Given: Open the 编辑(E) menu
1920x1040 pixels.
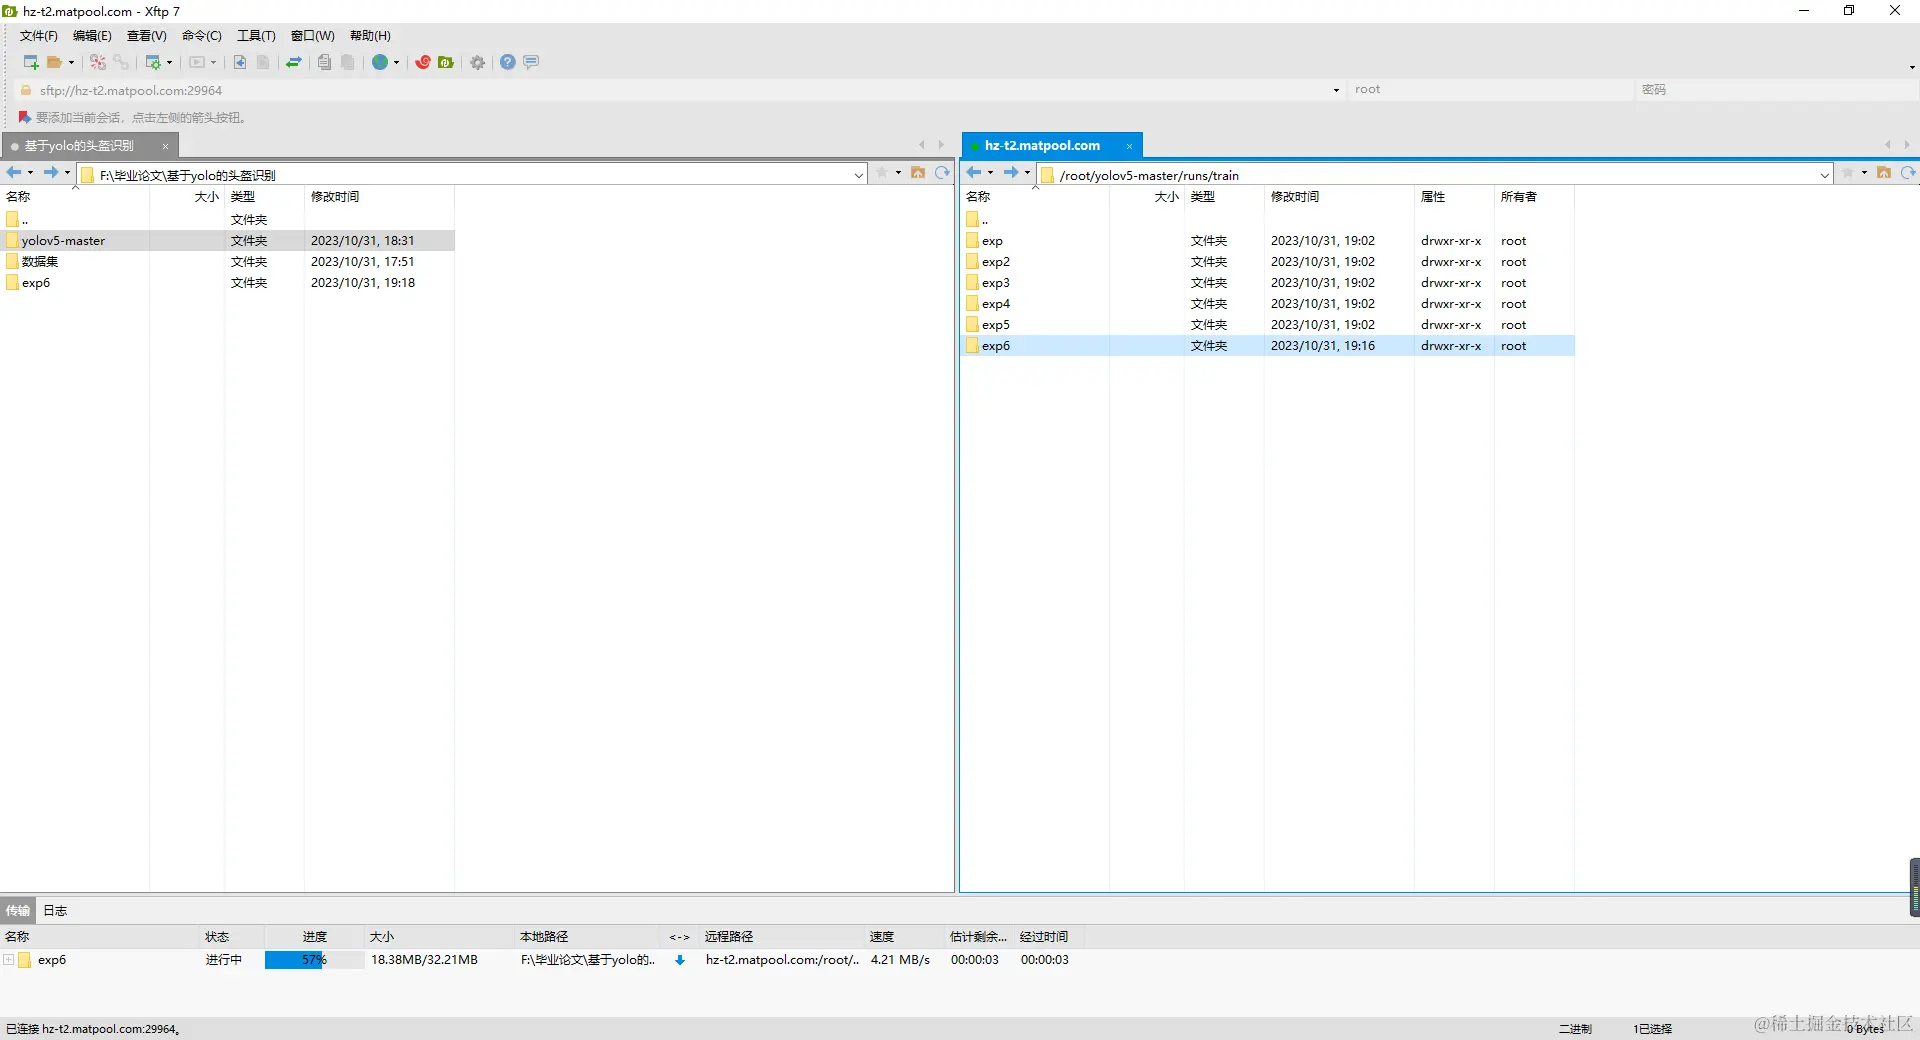Looking at the screenshot, I should (92, 36).
